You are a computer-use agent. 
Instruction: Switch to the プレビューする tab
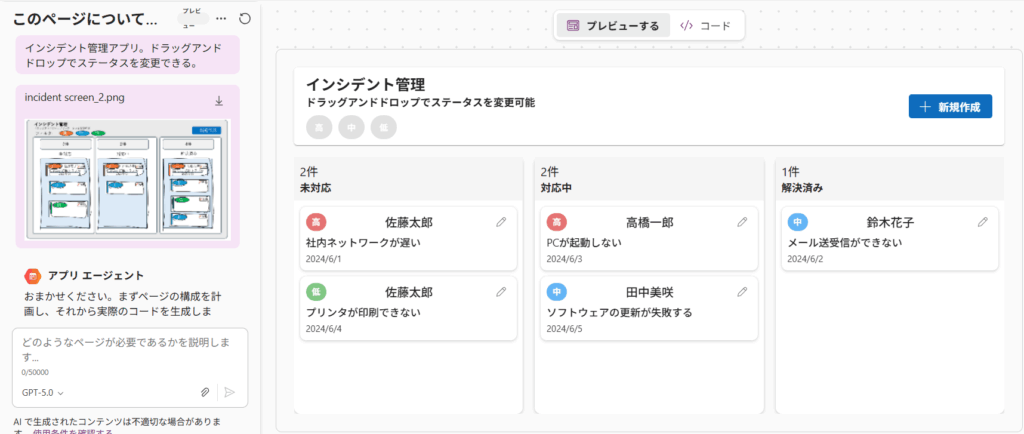pyautogui.click(x=613, y=26)
